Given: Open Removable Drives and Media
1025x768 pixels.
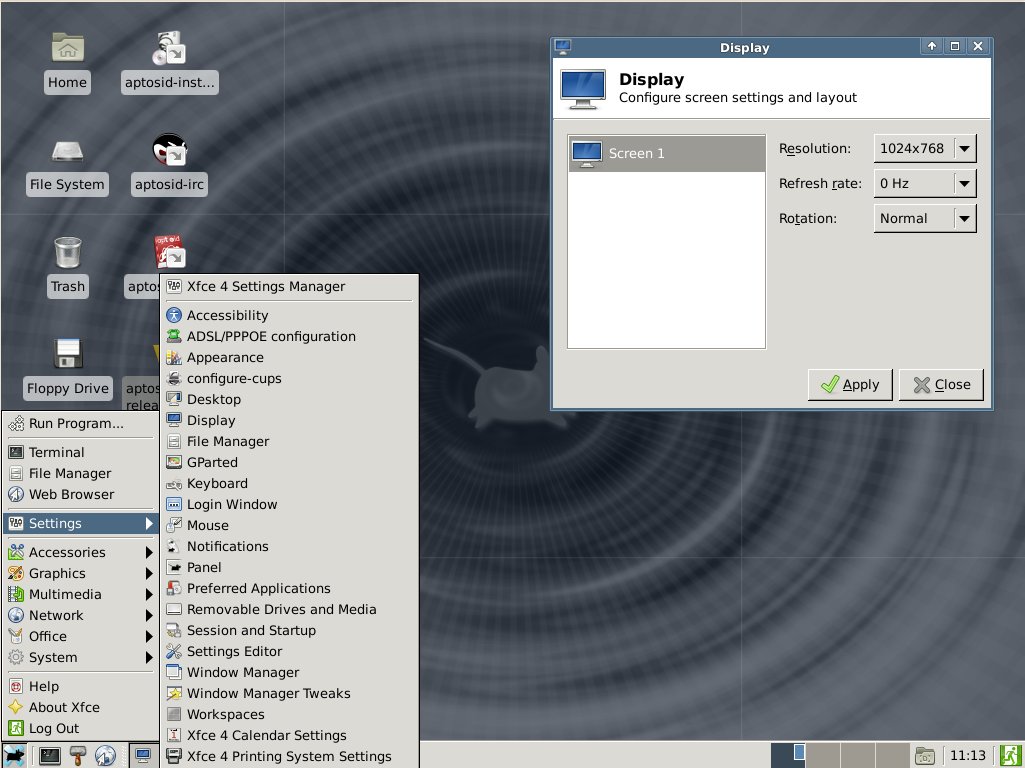Looking at the screenshot, I should coord(289,609).
